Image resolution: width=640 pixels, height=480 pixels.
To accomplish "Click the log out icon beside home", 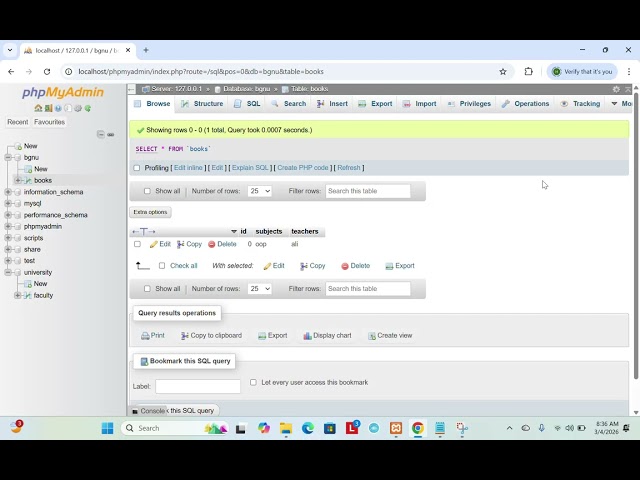I will pos(48,108).
